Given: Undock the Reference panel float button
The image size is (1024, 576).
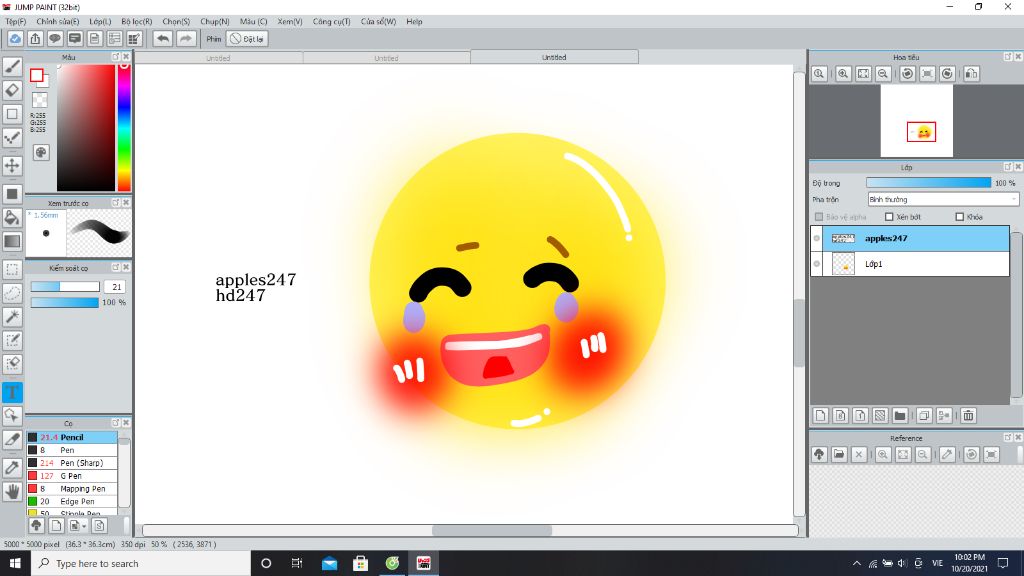Looking at the screenshot, I should tap(1008, 438).
